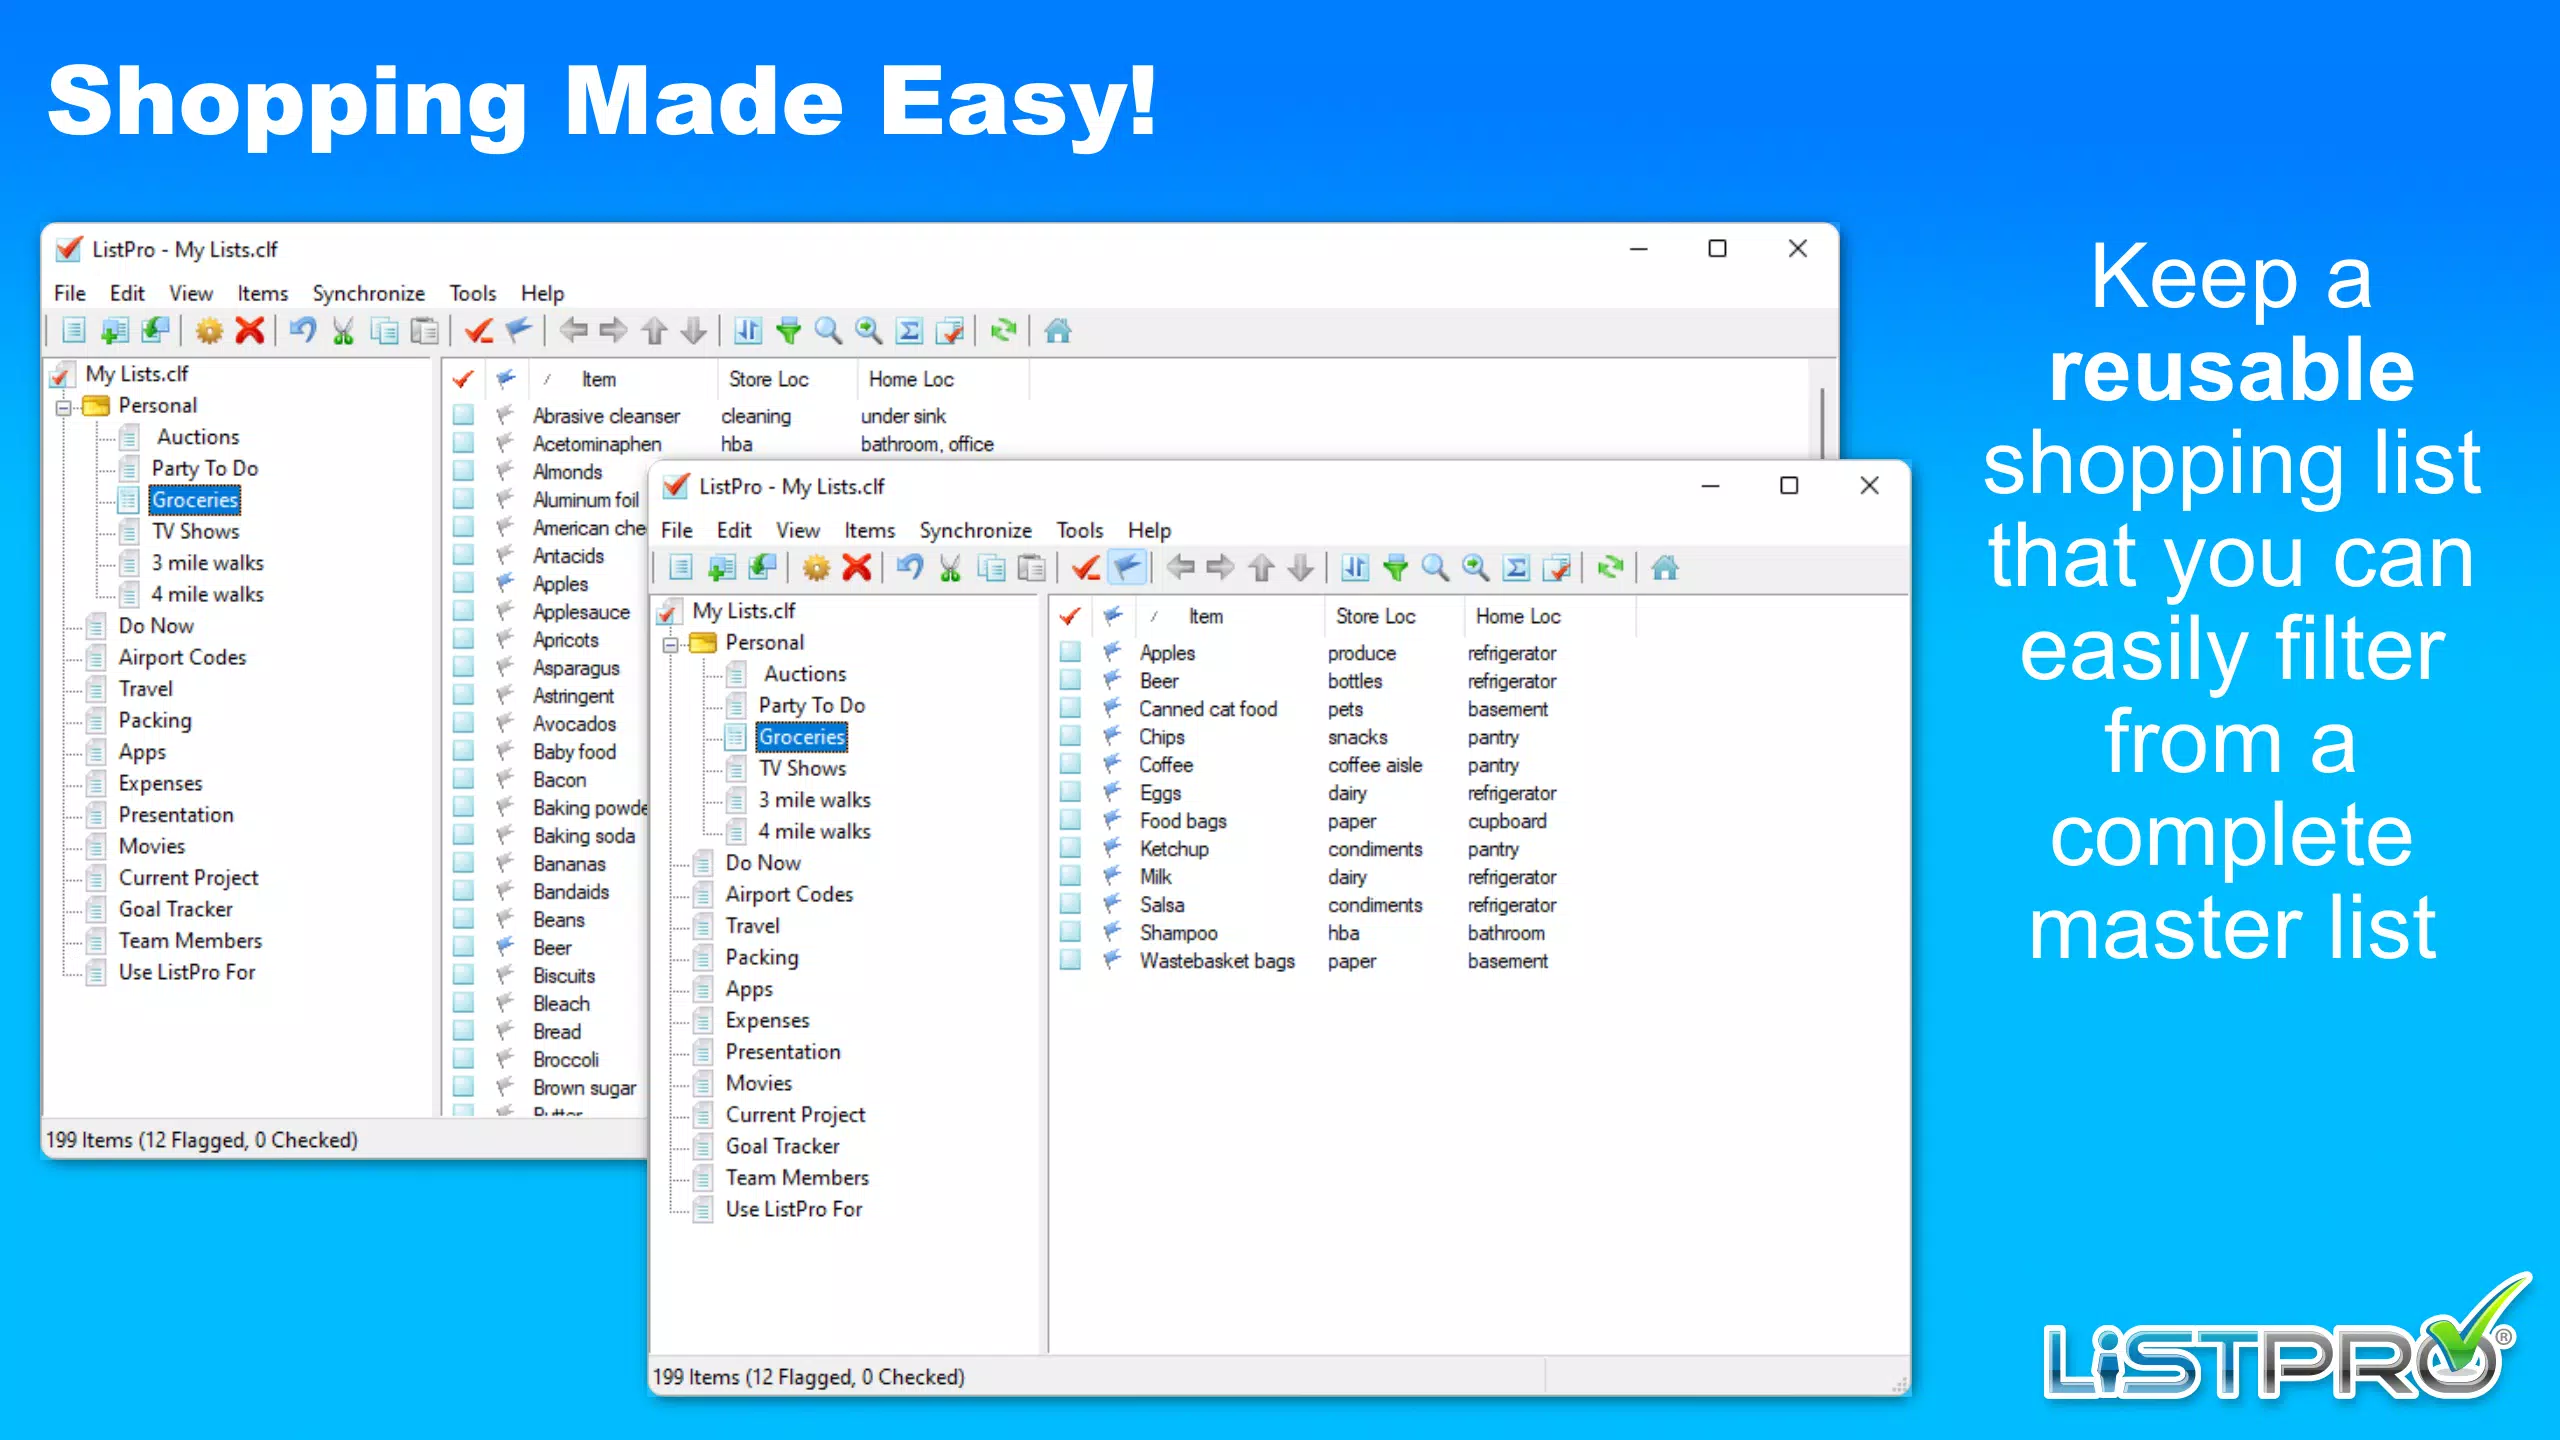Check the checkbox for Coffee in front window
Screen dimensions: 2560x1440
click(1070, 764)
